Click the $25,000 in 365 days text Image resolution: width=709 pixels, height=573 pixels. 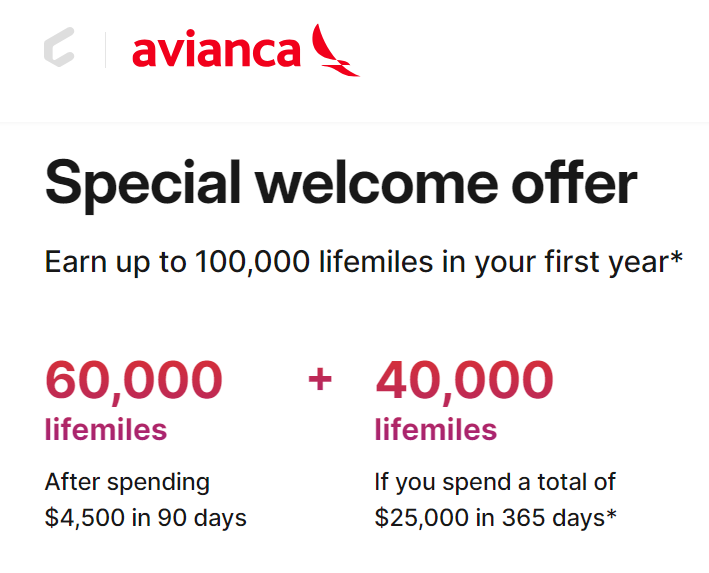click(490, 517)
